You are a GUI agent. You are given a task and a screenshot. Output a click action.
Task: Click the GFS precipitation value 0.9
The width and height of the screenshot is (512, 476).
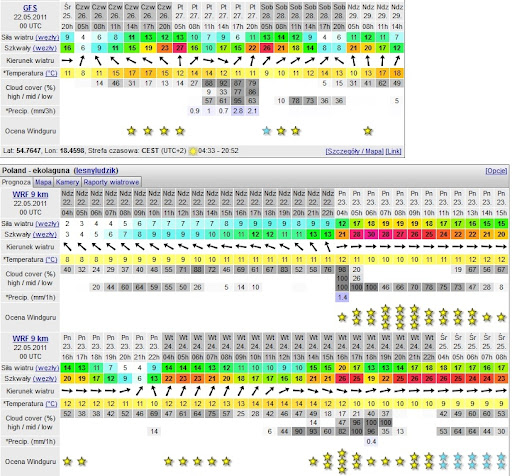coord(194,111)
